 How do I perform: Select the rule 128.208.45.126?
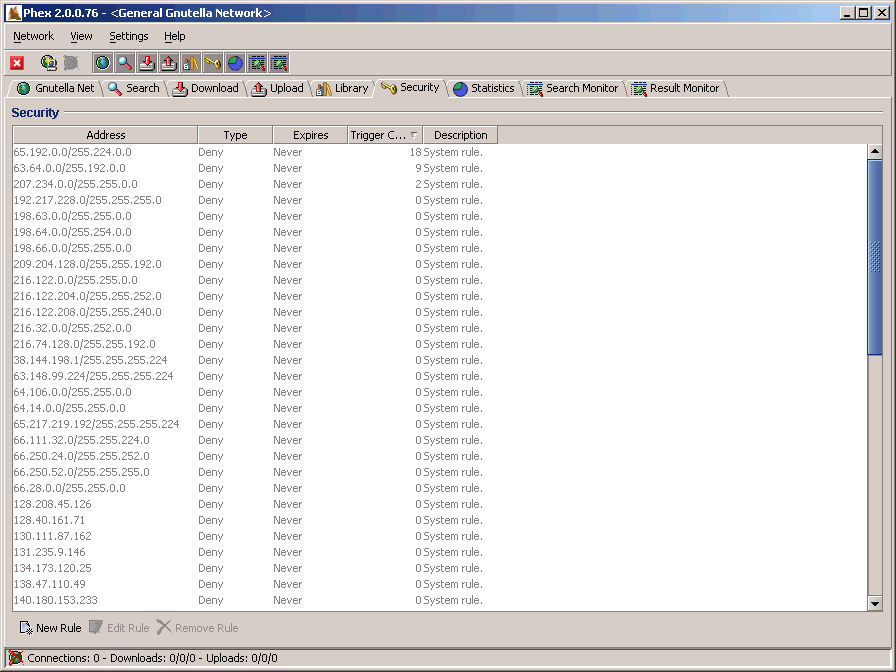coord(255,504)
